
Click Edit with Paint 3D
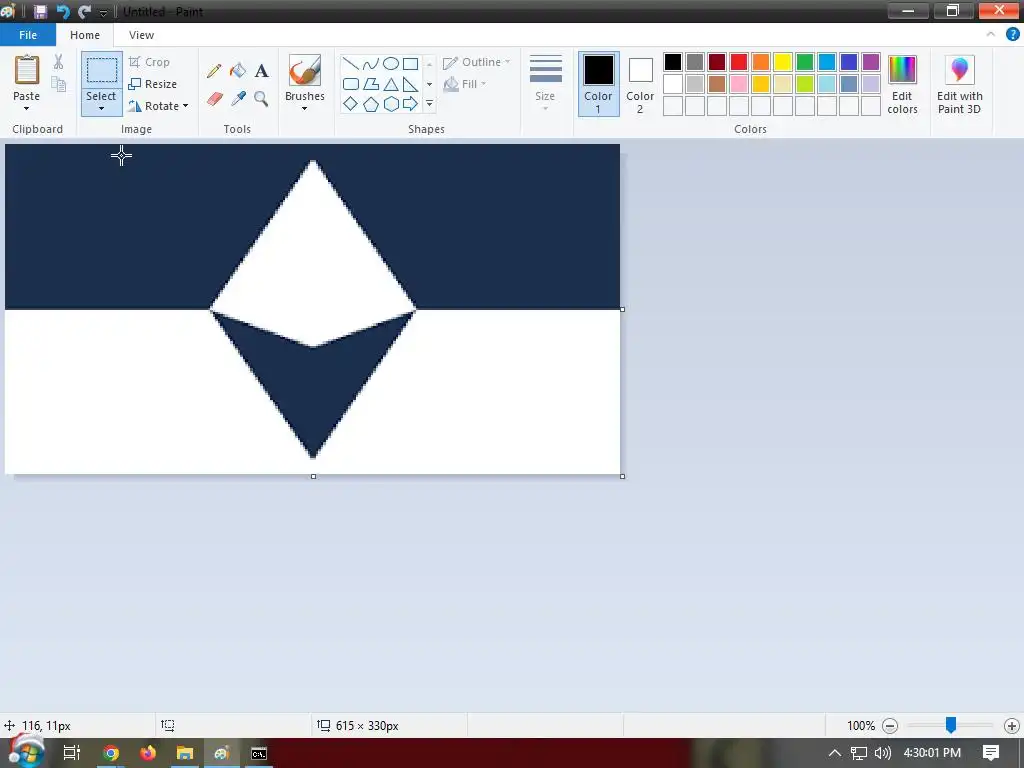(959, 85)
